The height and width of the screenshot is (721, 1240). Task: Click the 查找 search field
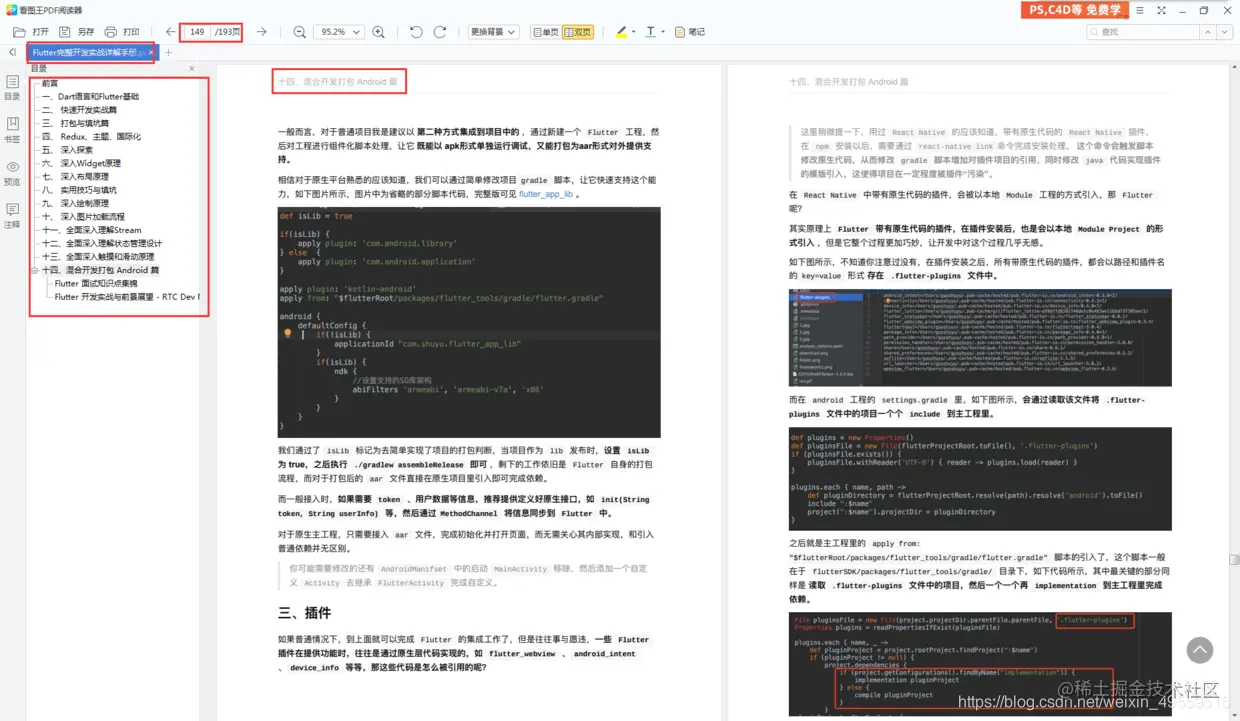click(1143, 32)
